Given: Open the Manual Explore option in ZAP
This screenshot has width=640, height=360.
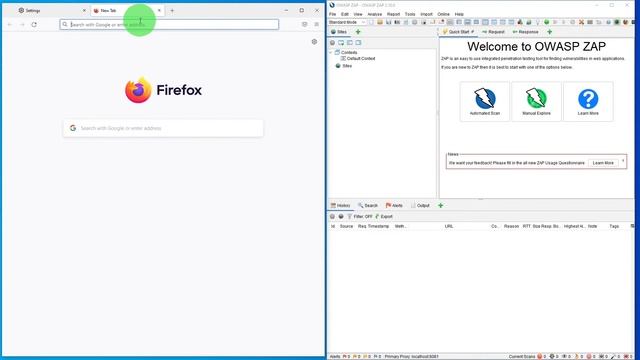Looking at the screenshot, I should (536, 101).
